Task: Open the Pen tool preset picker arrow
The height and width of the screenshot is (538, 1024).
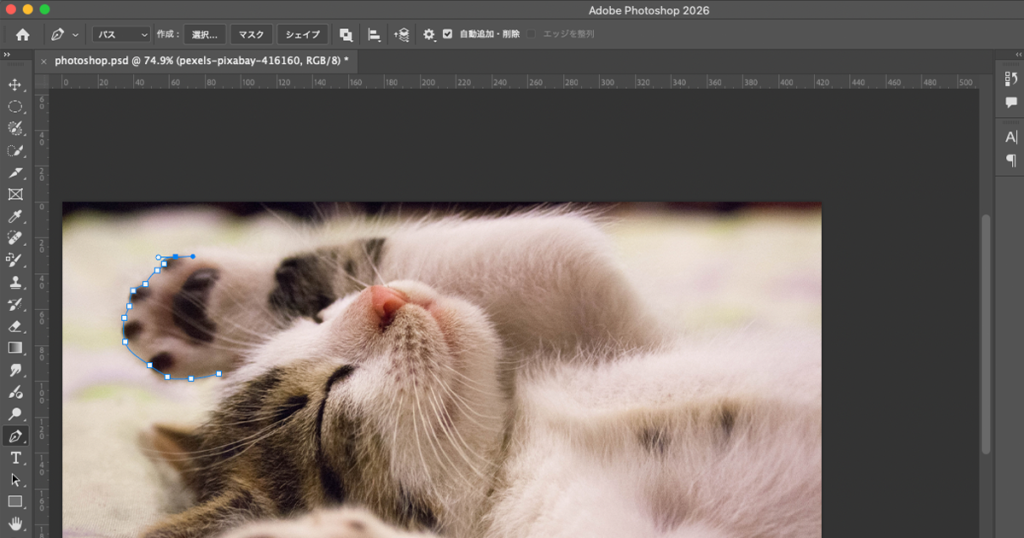Action: (x=75, y=35)
